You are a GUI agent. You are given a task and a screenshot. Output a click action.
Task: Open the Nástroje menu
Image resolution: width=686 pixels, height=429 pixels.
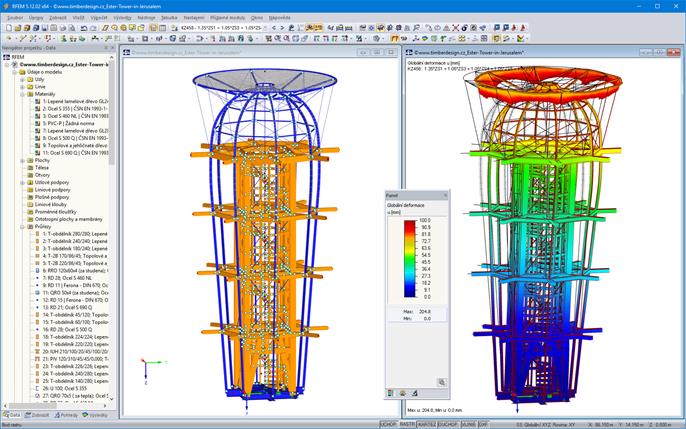[x=146, y=18]
